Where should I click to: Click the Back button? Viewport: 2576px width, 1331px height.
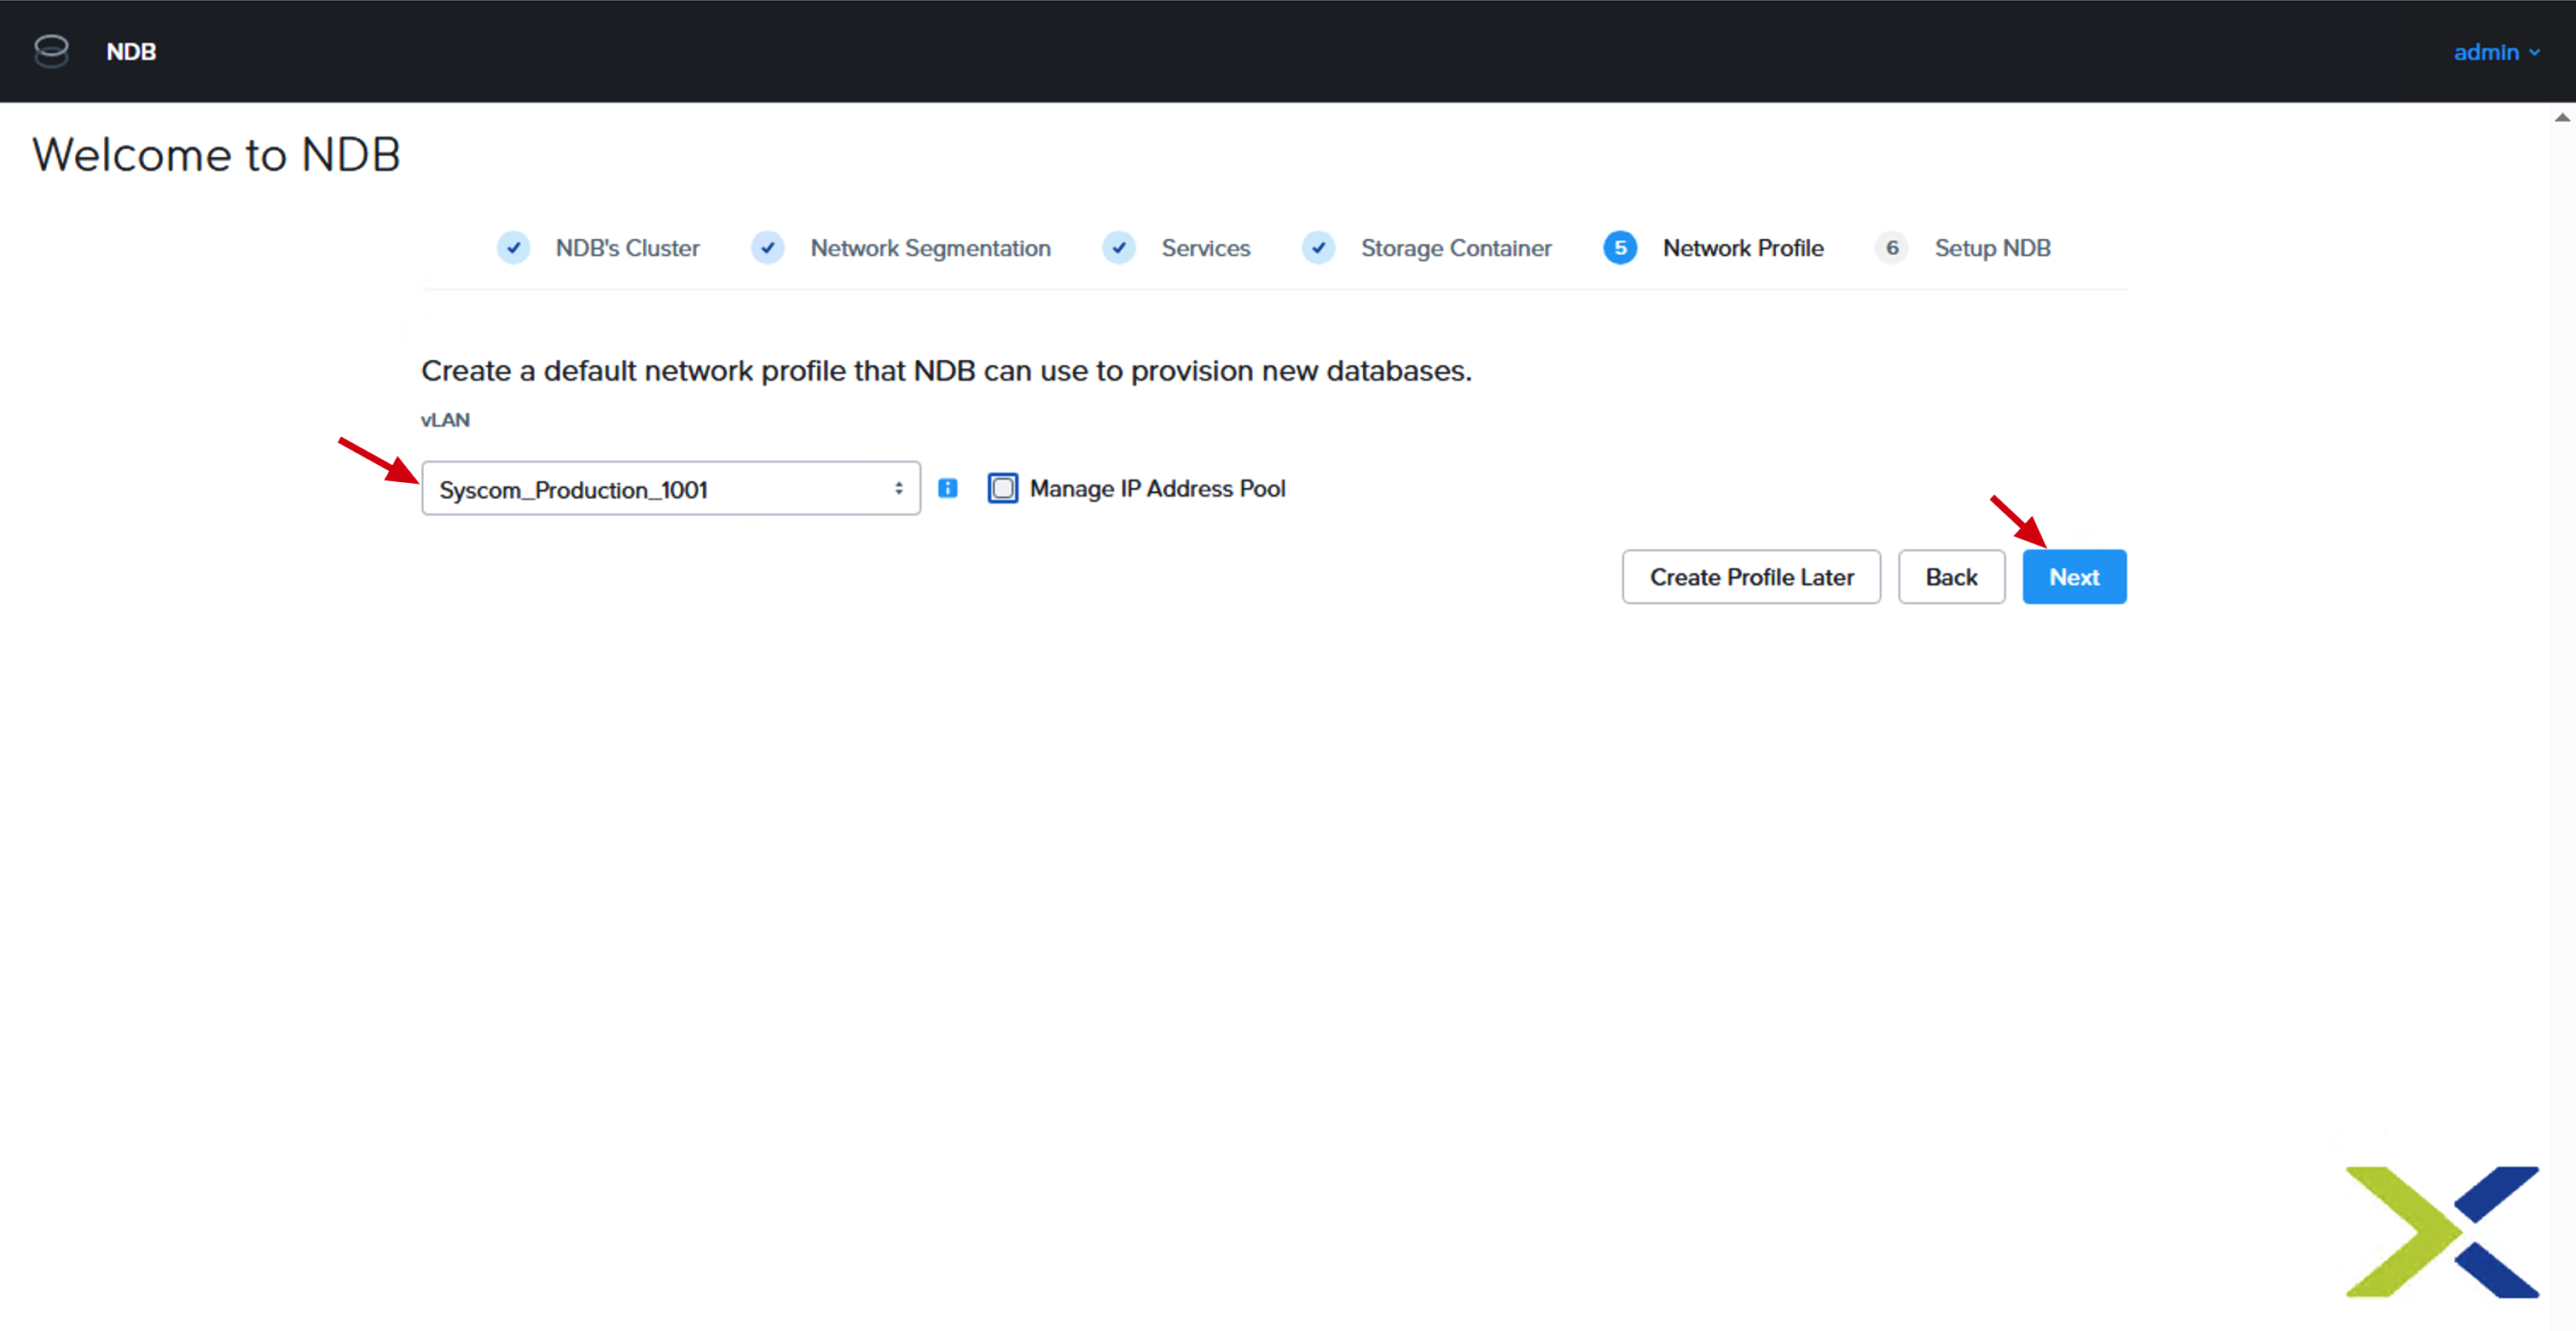click(1951, 577)
